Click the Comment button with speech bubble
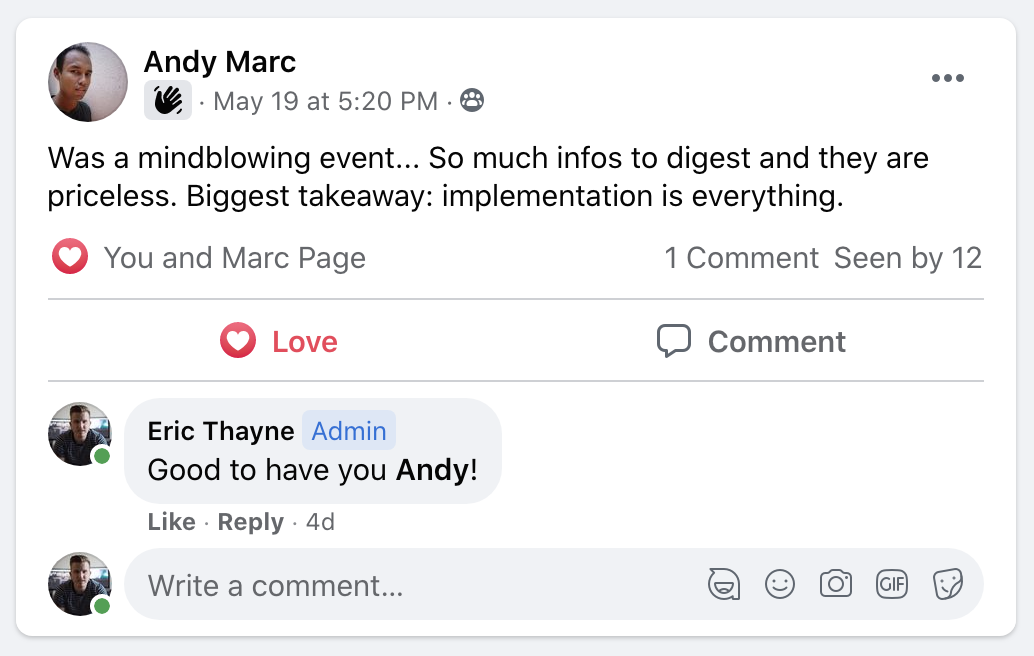The width and height of the screenshot is (1034, 656). (751, 341)
